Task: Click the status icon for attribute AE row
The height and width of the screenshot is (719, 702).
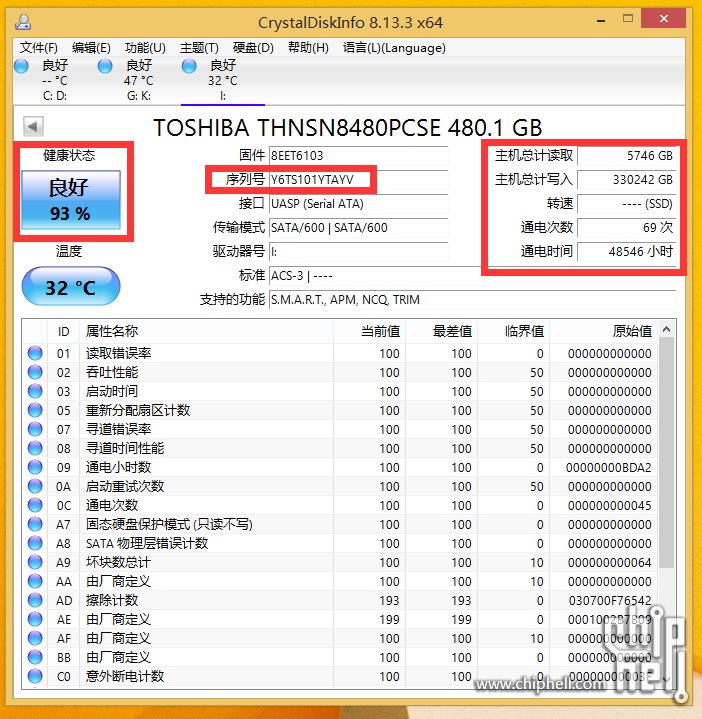Action: click(x=35, y=619)
